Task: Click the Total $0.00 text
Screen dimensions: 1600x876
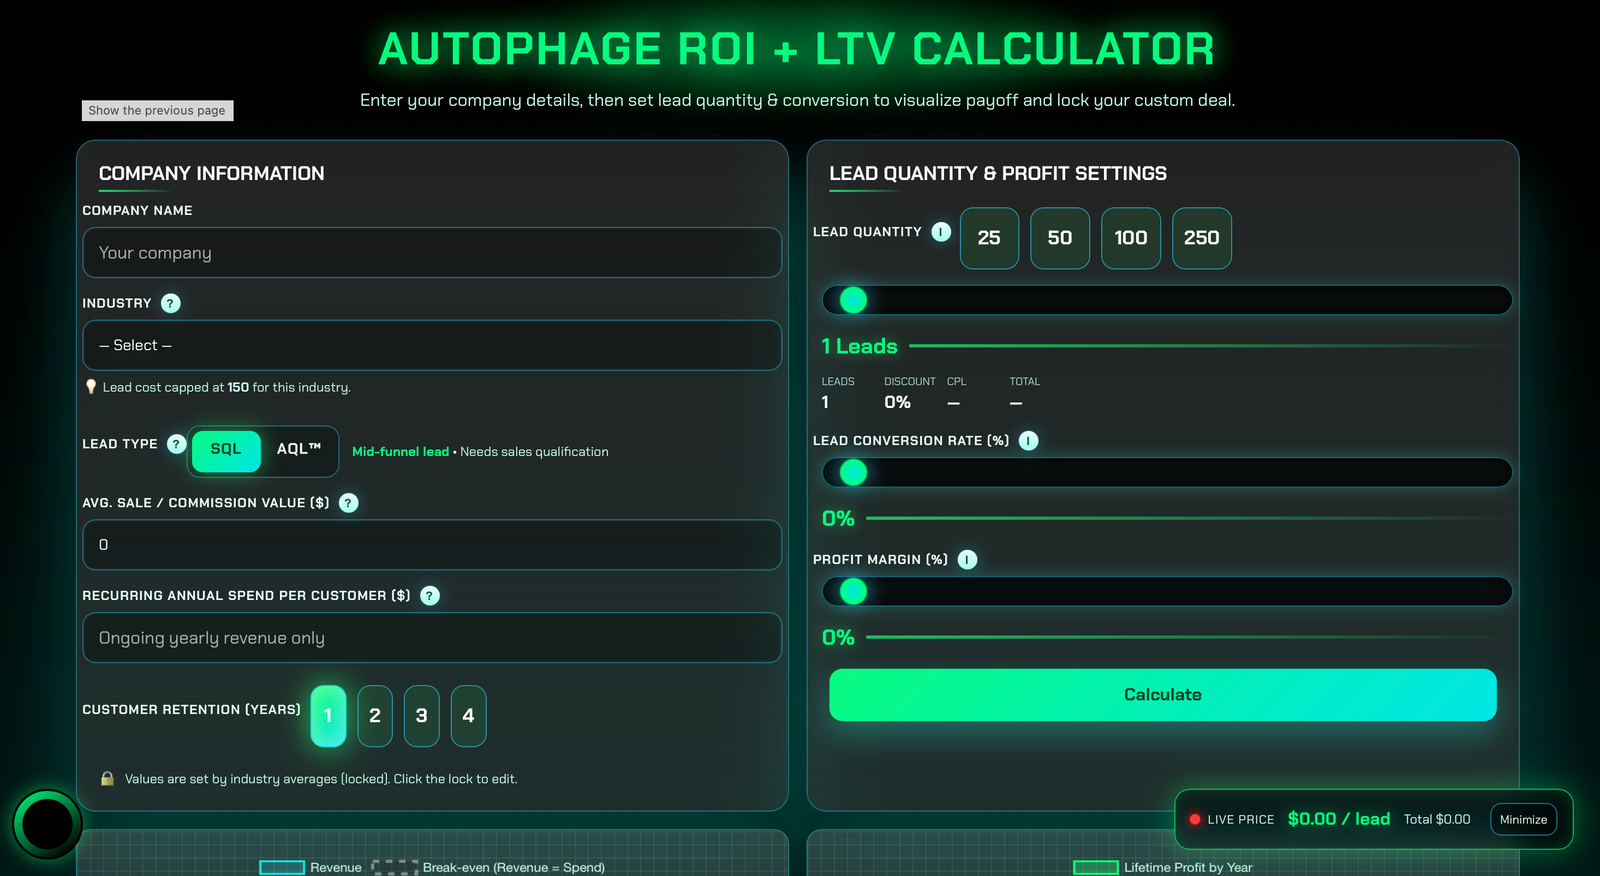Action: click(x=1437, y=819)
